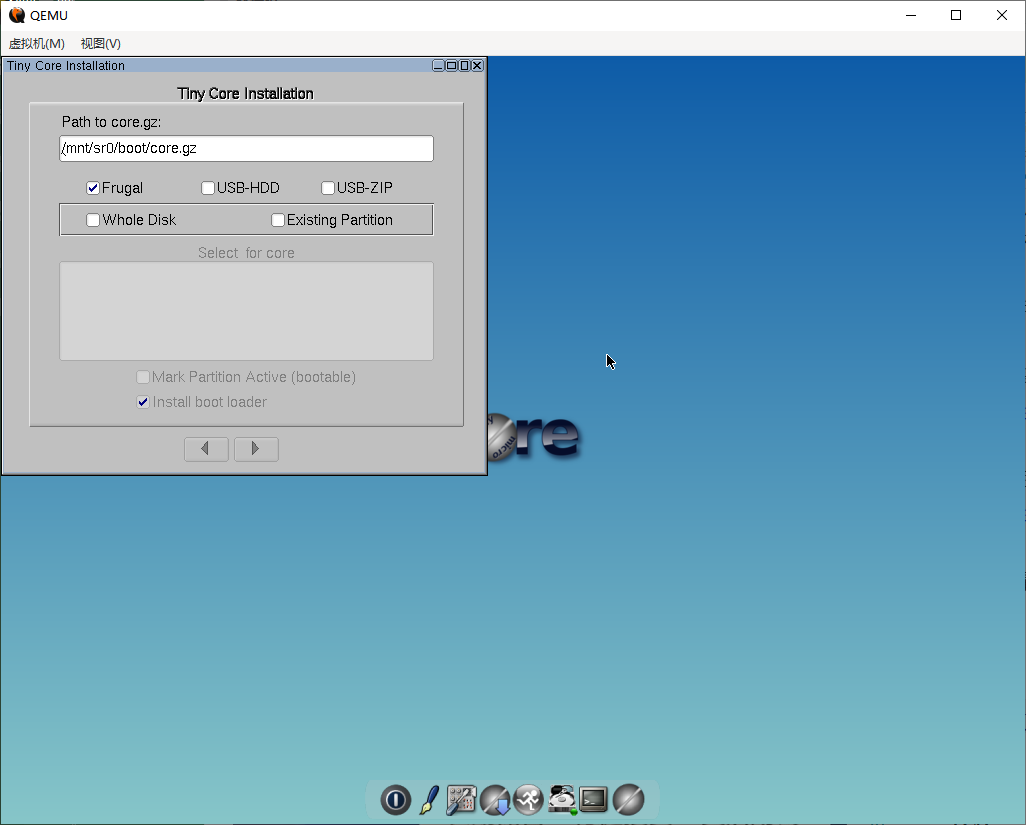Select the Existing Partition option
Image resolution: width=1026 pixels, height=825 pixels.
point(278,220)
